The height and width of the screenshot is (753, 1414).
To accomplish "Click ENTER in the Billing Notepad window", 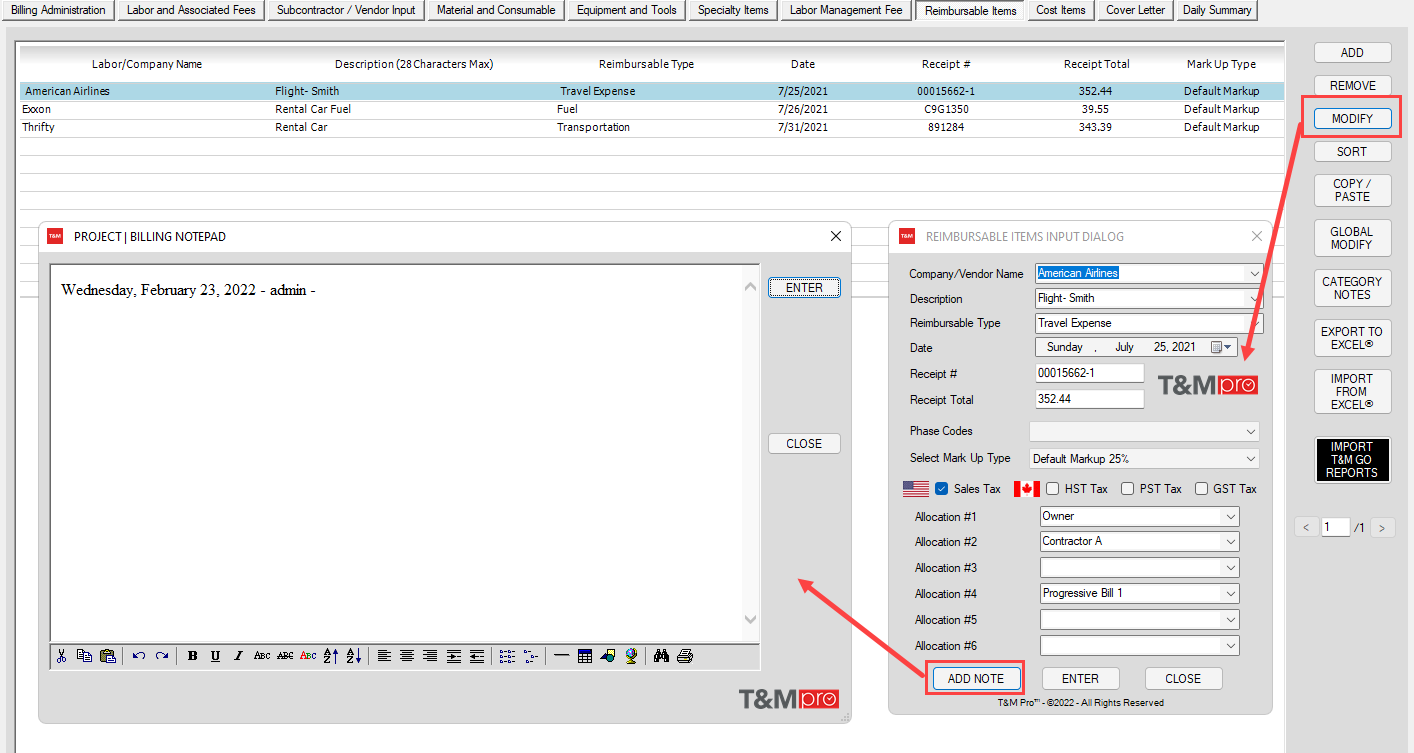I will (x=804, y=288).
